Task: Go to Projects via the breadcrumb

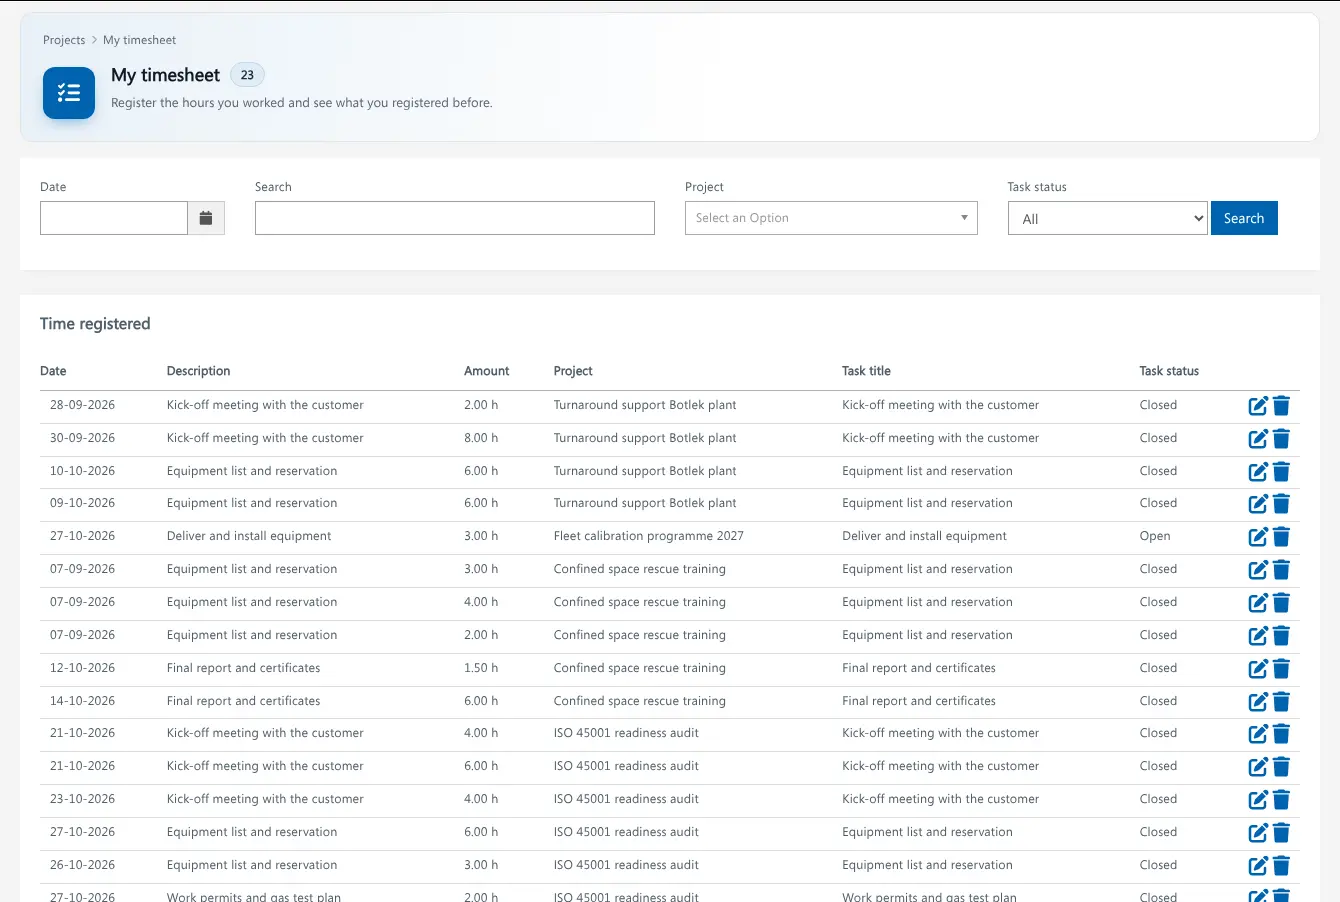Action: point(64,40)
